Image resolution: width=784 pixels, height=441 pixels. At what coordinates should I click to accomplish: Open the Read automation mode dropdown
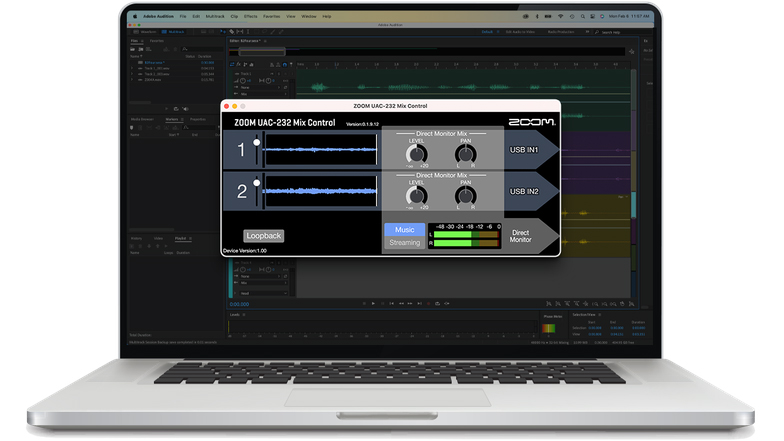(264, 294)
